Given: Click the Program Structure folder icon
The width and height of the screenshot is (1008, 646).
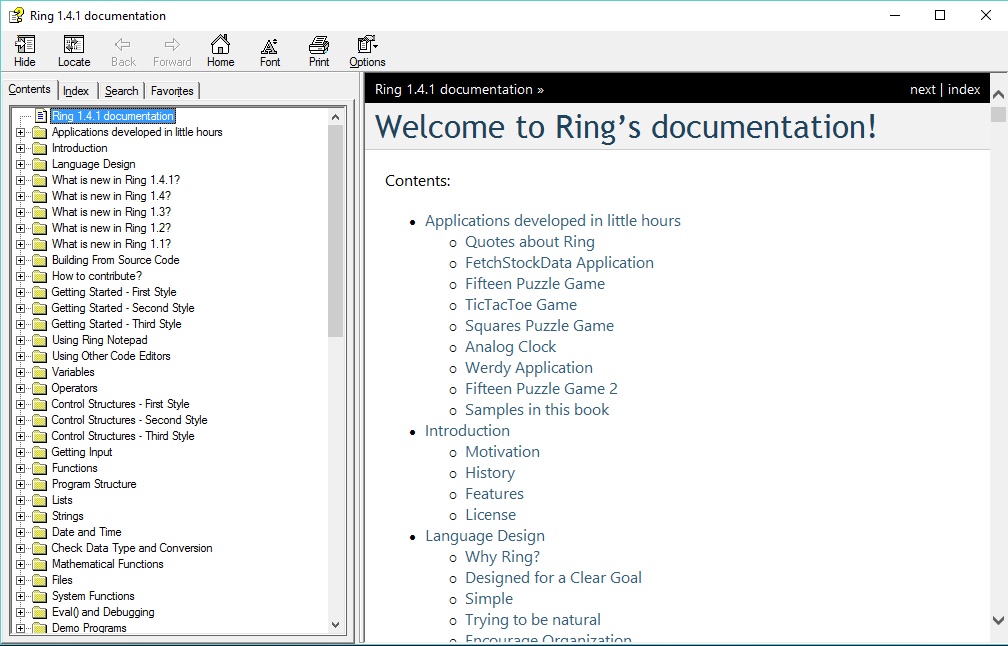Looking at the screenshot, I should point(40,485).
